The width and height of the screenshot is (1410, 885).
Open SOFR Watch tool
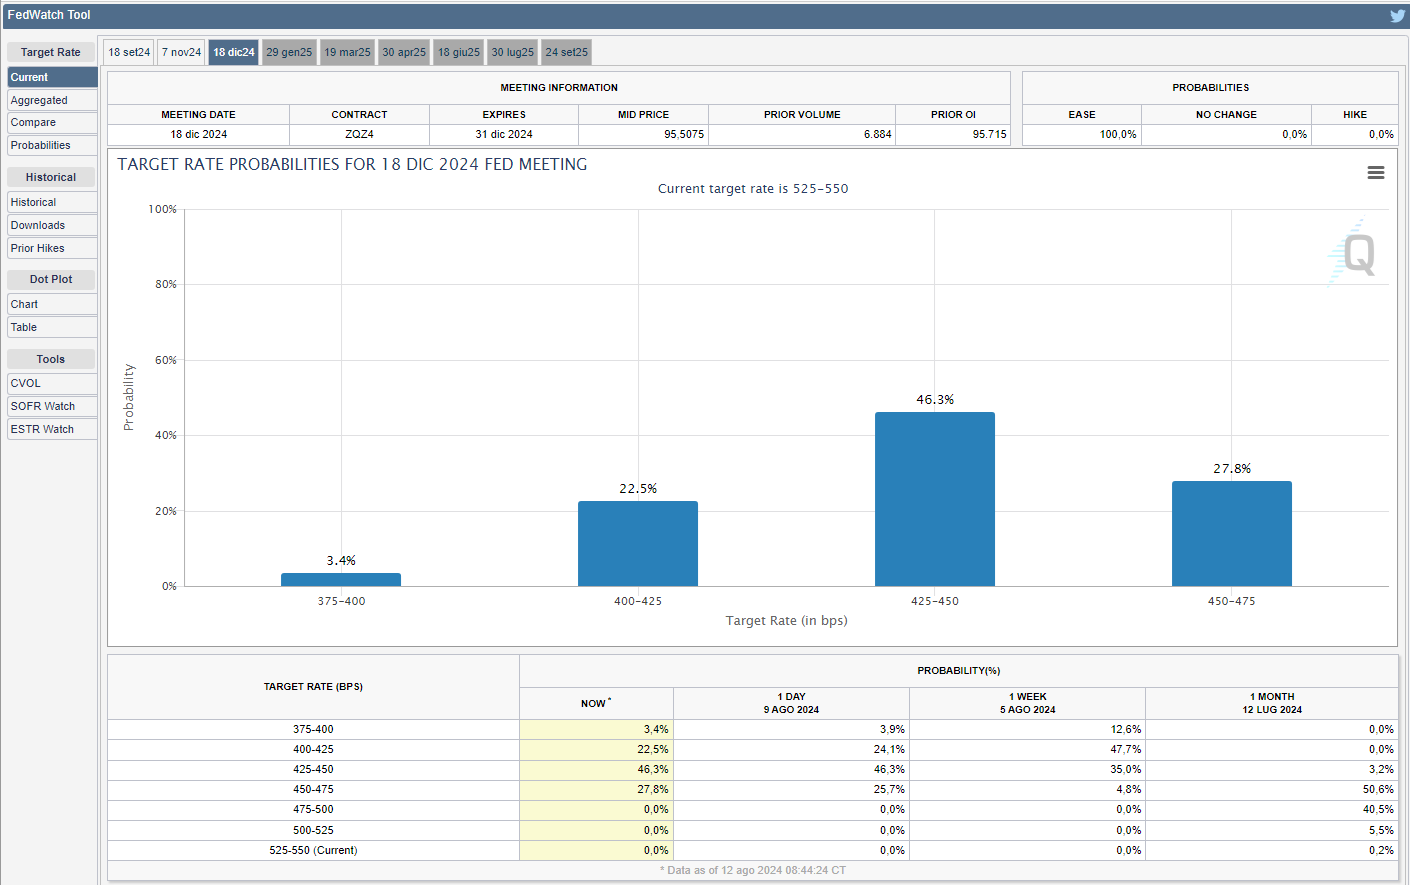click(x=52, y=406)
